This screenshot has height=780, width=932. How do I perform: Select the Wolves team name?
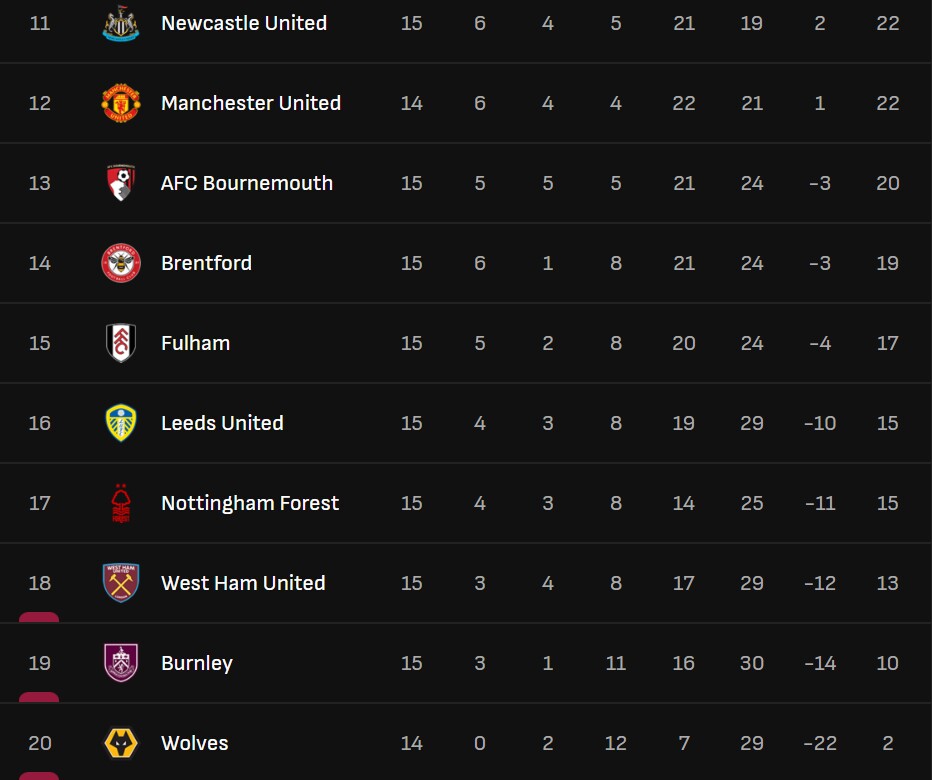(x=194, y=743)
